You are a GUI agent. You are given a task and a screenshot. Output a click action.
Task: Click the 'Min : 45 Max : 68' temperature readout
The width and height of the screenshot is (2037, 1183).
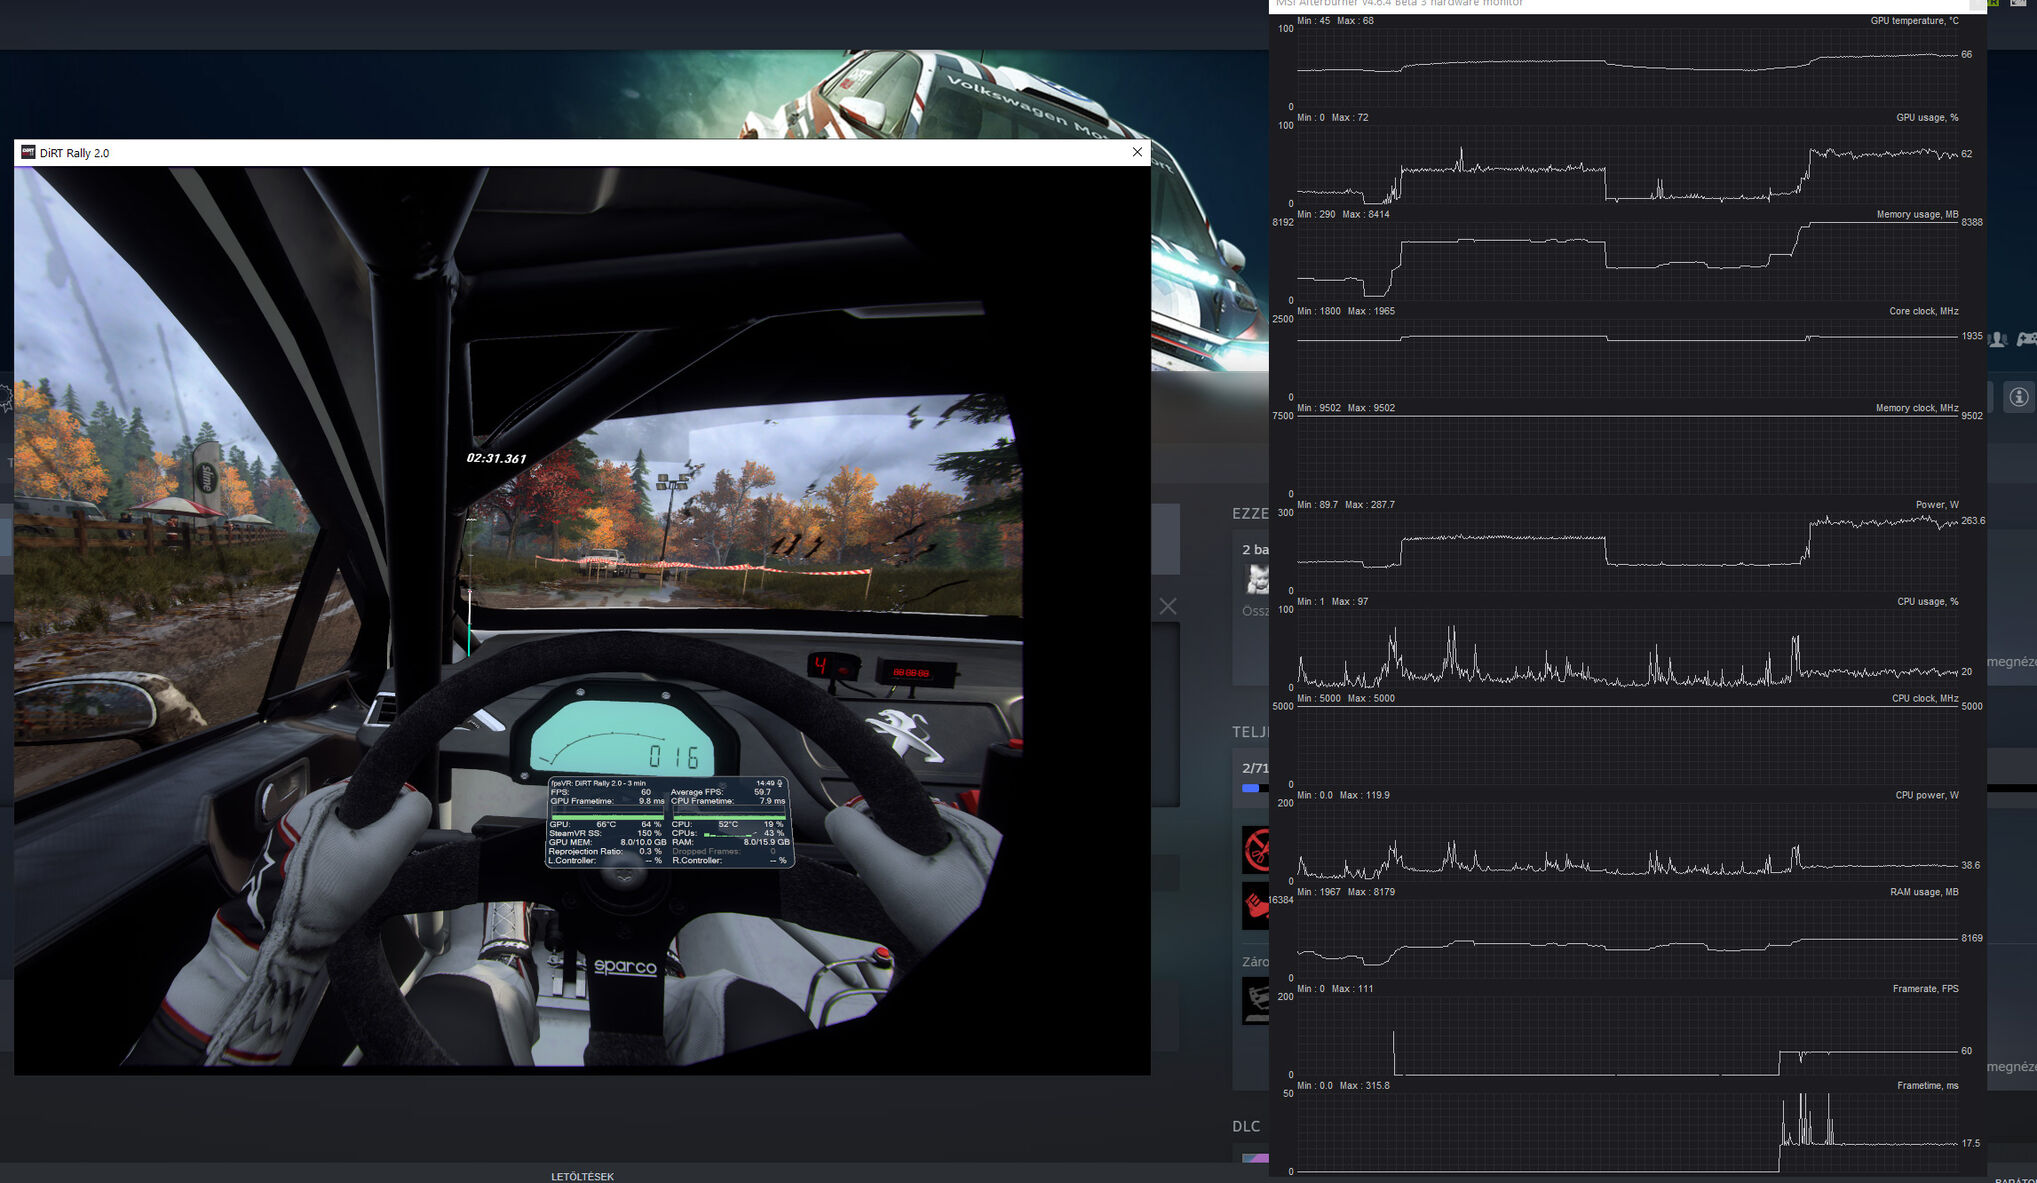[1335, 21]
